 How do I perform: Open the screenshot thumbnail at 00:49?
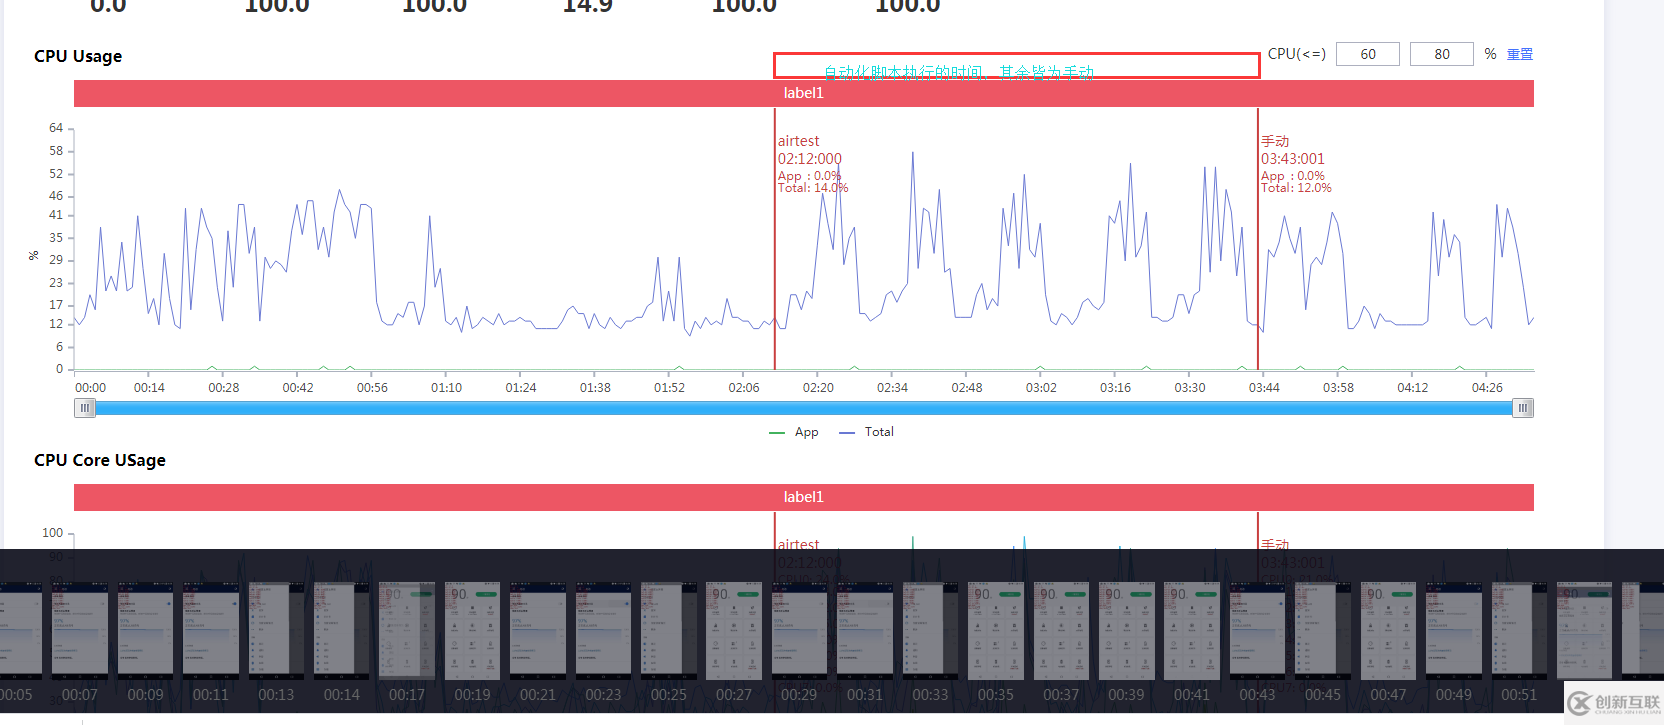pyautogui.click(x=1454, y=631)
